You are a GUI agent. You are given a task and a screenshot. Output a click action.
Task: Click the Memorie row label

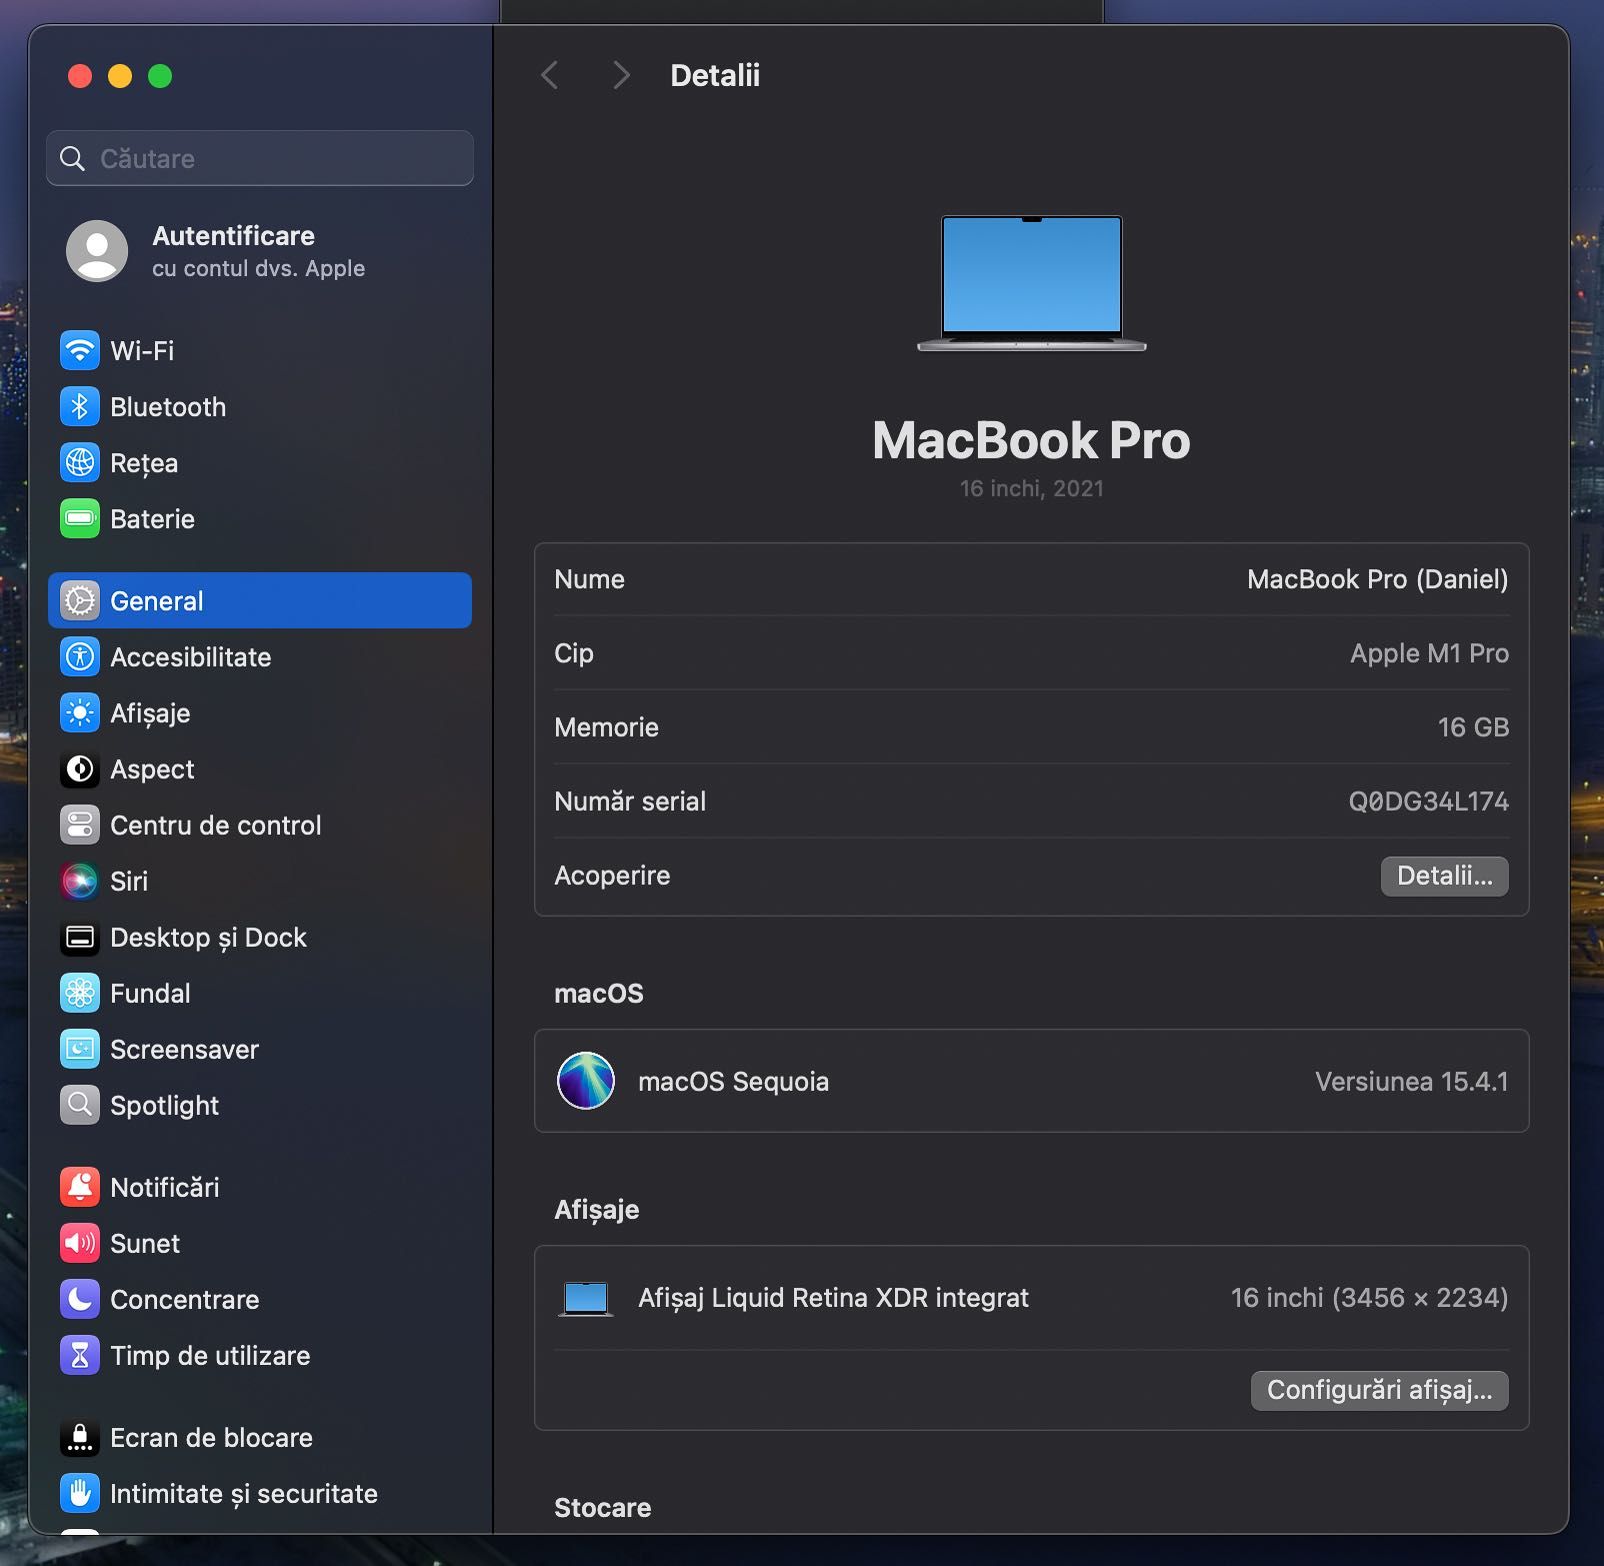click(x=607, y=727)
